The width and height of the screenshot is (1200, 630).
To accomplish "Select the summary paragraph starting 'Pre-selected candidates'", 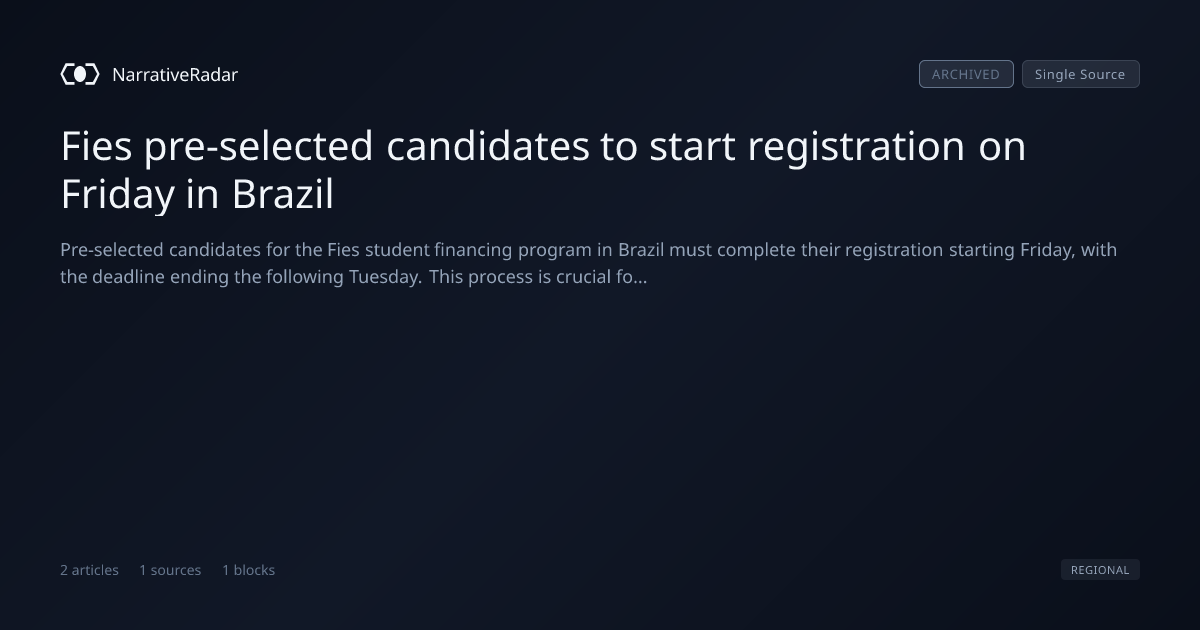I will click(x=588, y=263).
